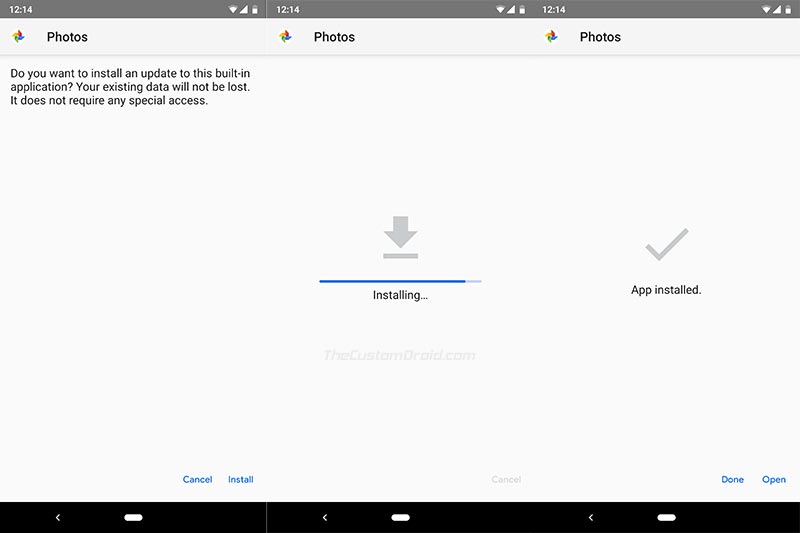Tap Install to update Photos

[240, 480]
